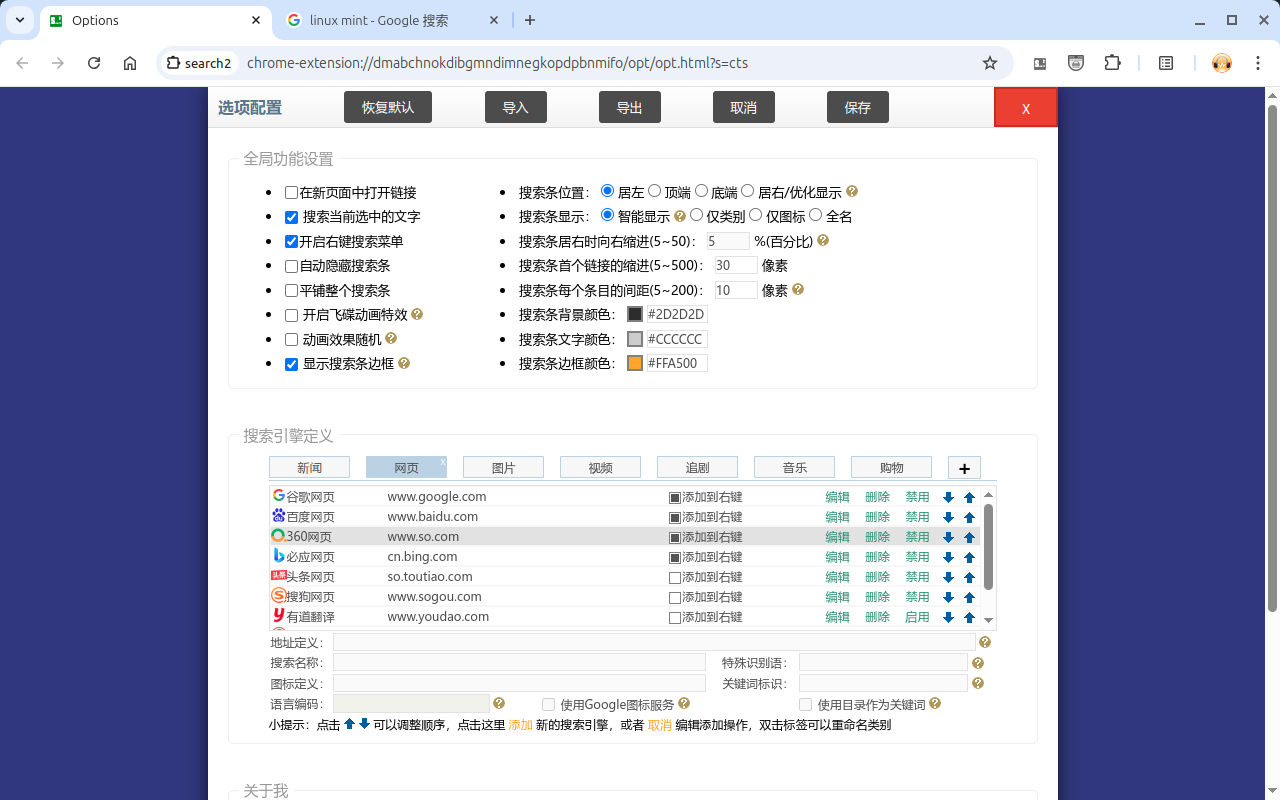Select the 顶端 search bar position option

(x=655, y=190)
